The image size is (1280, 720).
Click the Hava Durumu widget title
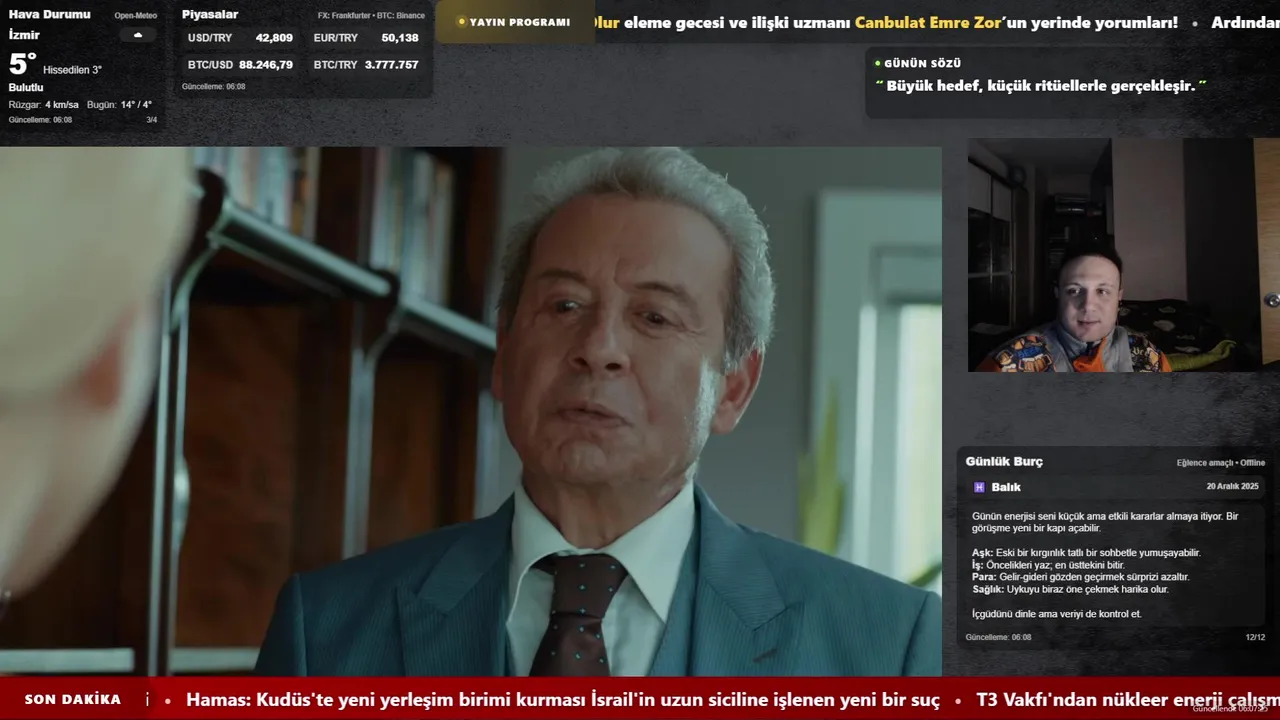(49, 14)
